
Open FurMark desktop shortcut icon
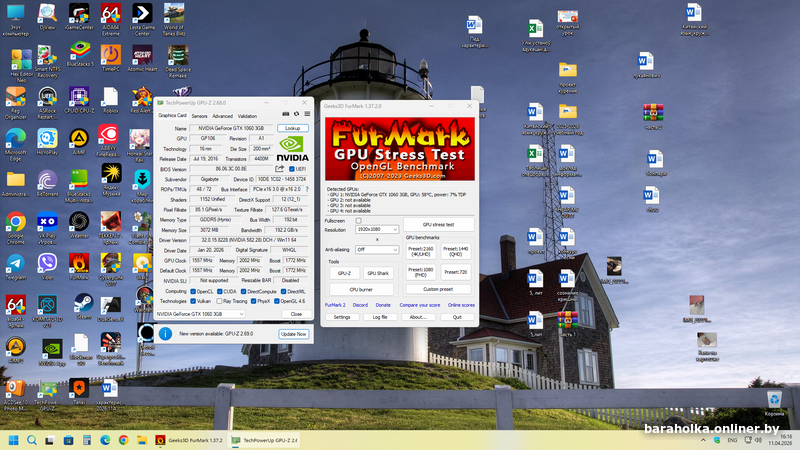click(79, 267)
